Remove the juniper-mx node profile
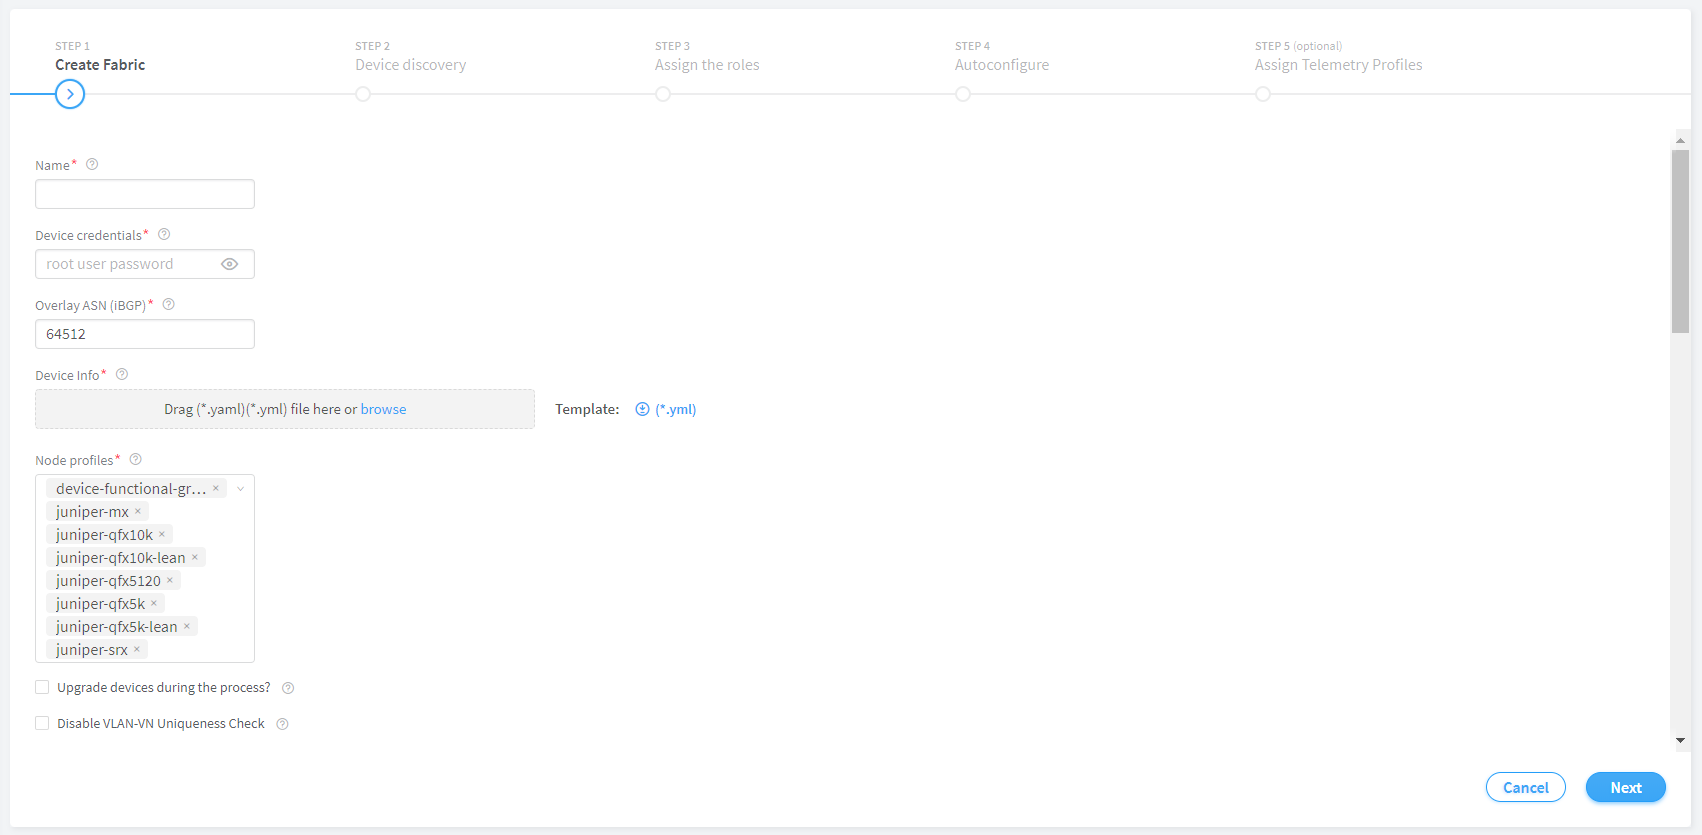 click(x=138, y=512)
